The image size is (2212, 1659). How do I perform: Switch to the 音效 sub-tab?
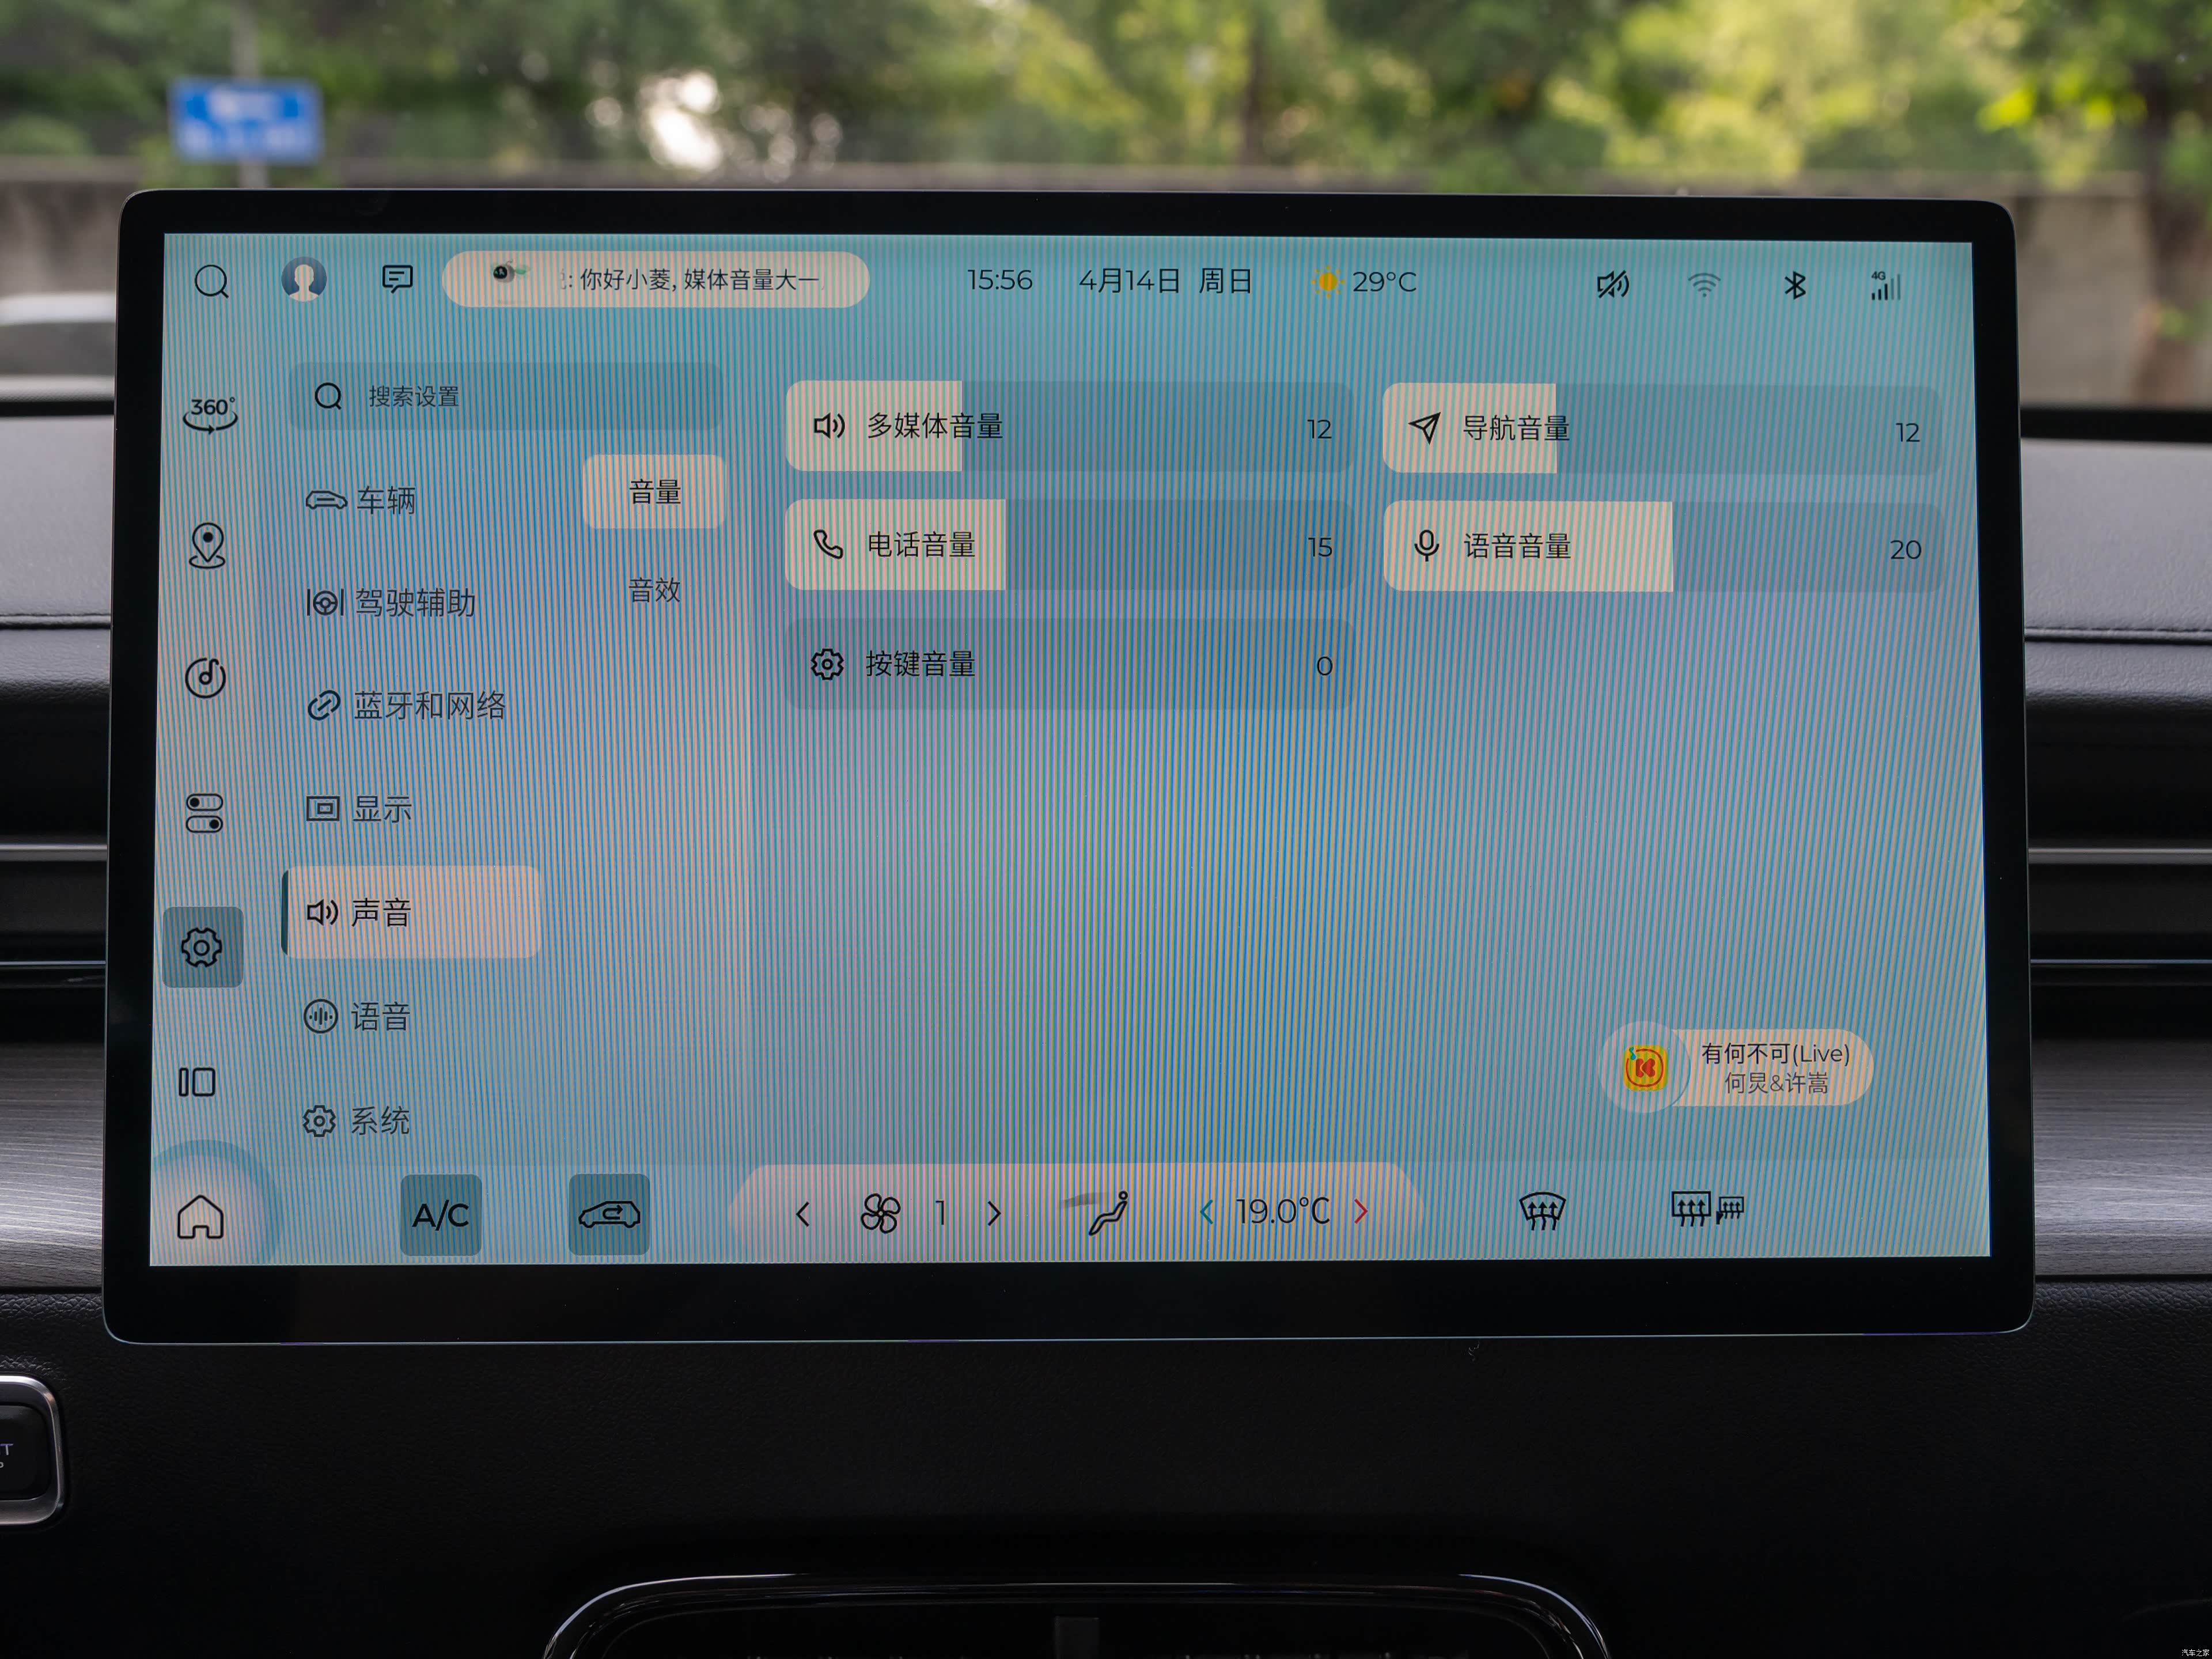coord(654,589)
